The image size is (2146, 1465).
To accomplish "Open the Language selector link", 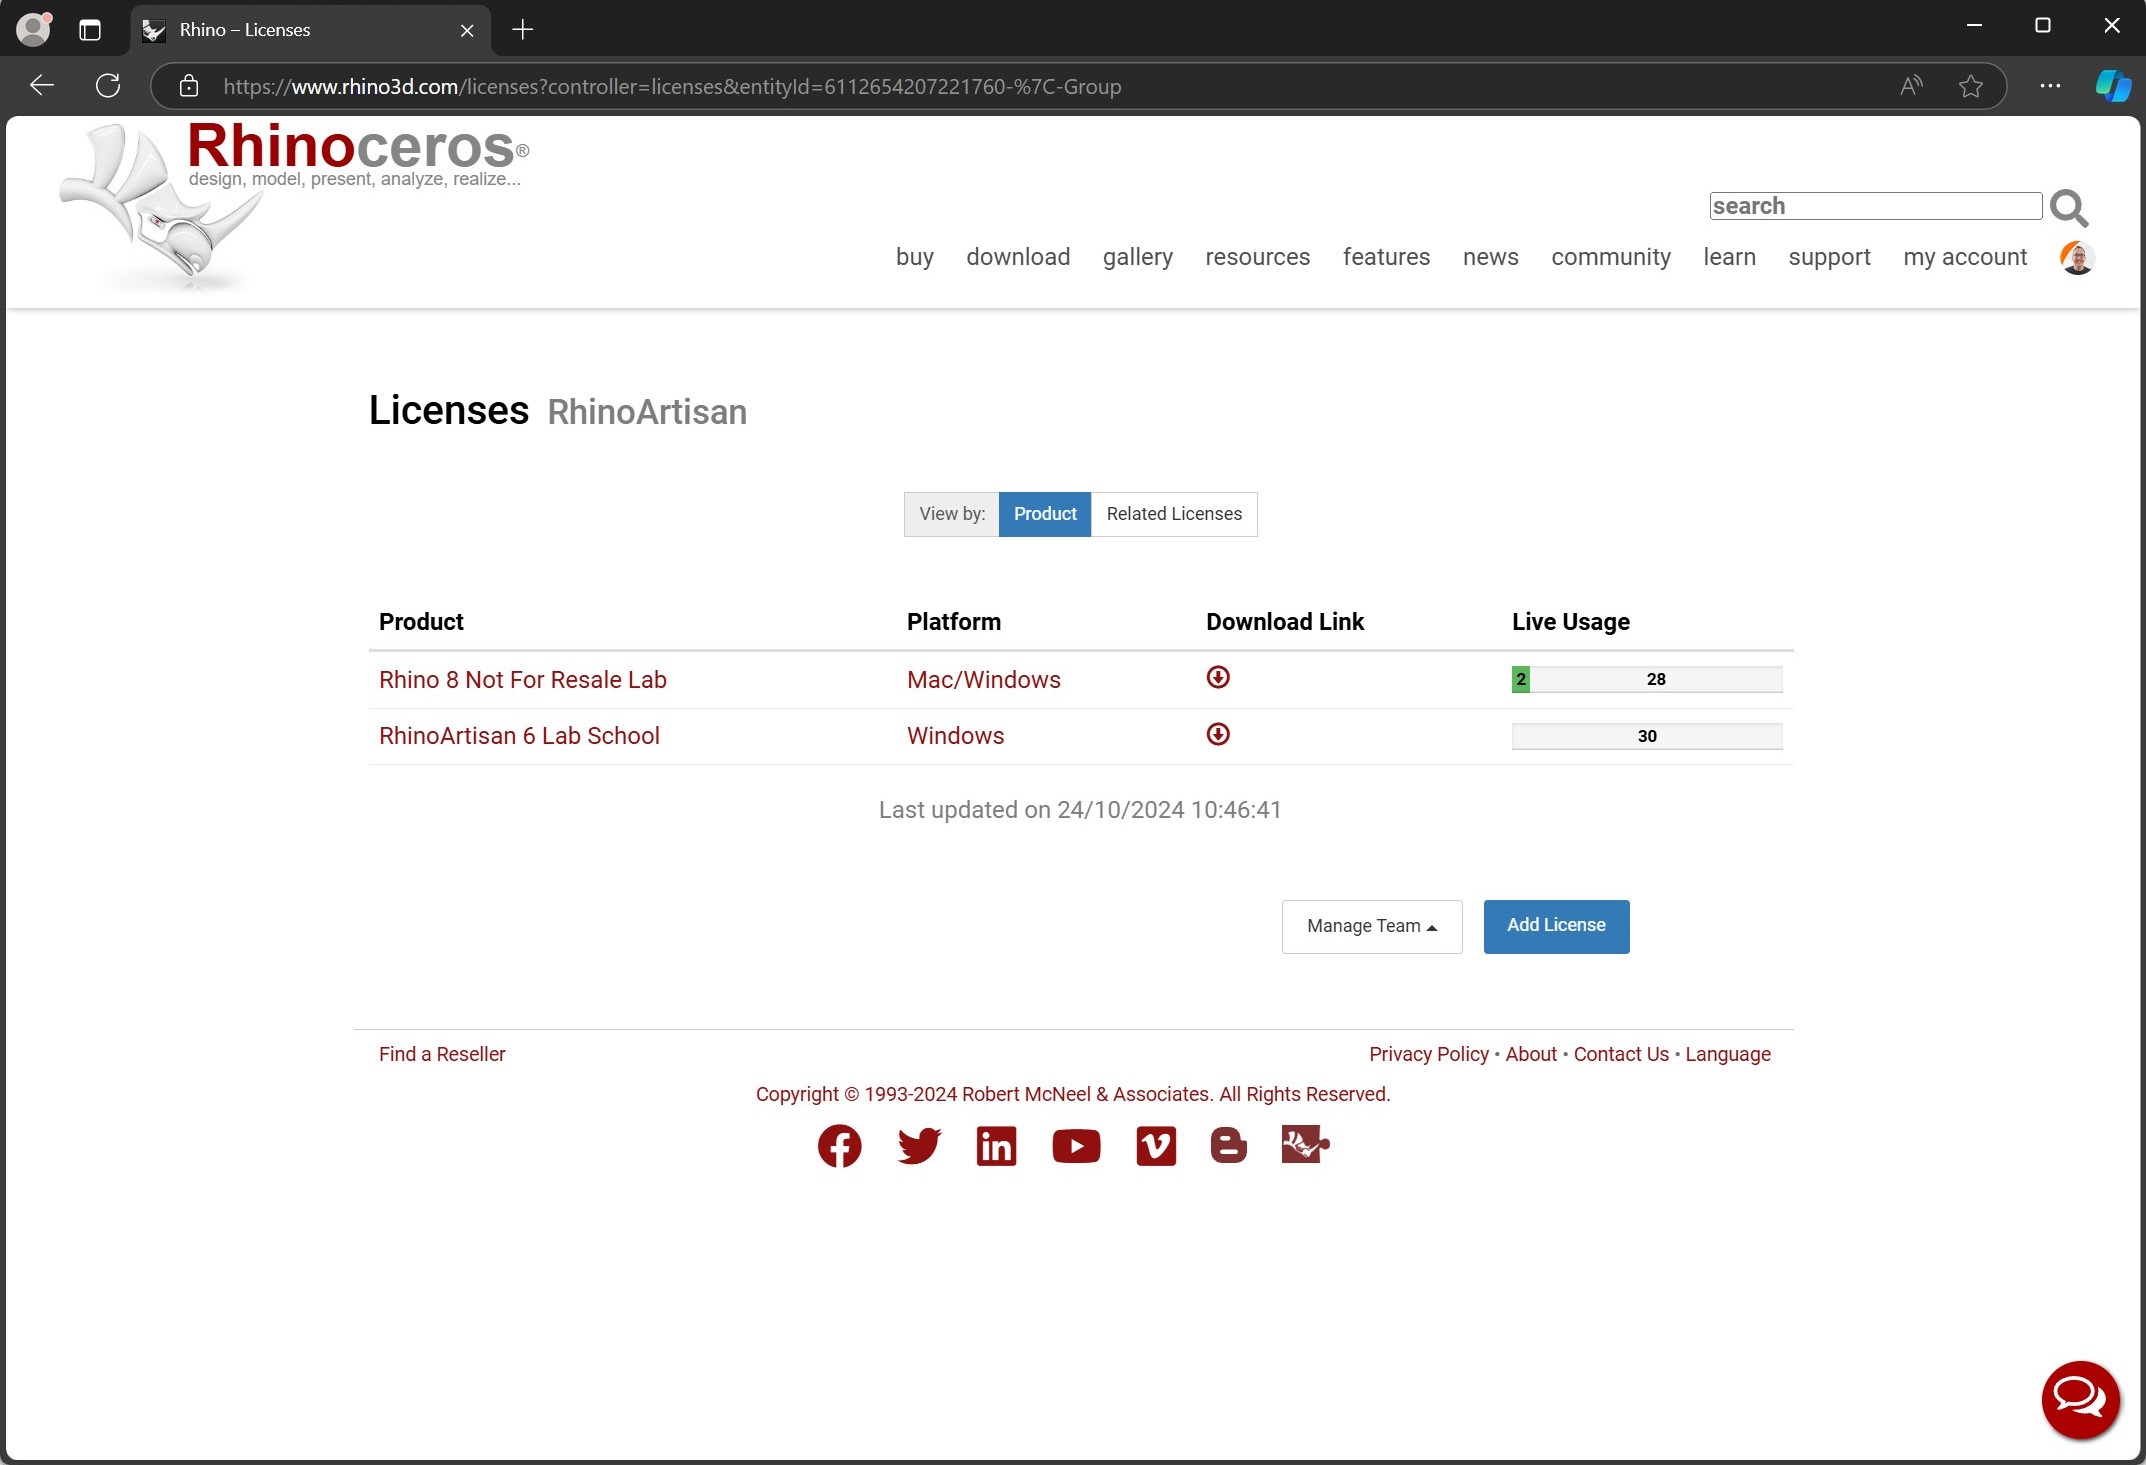I will pos(1727,1054).
